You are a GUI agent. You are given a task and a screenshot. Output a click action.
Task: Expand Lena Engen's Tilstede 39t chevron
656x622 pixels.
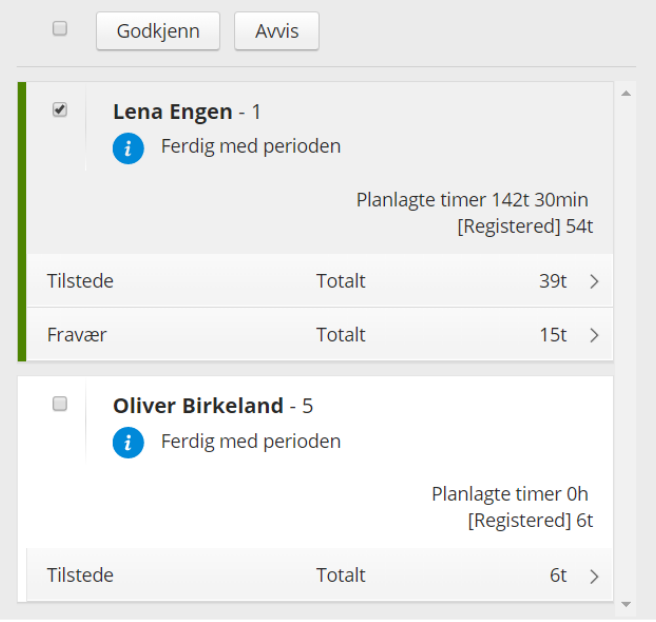594,282
